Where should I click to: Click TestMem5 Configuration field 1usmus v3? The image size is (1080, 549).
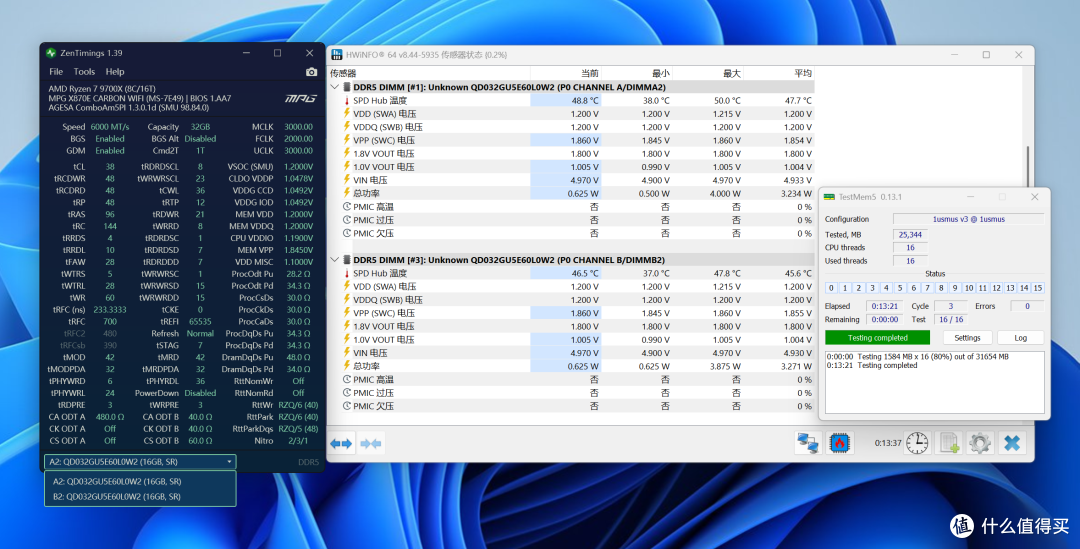coord(968,219)
